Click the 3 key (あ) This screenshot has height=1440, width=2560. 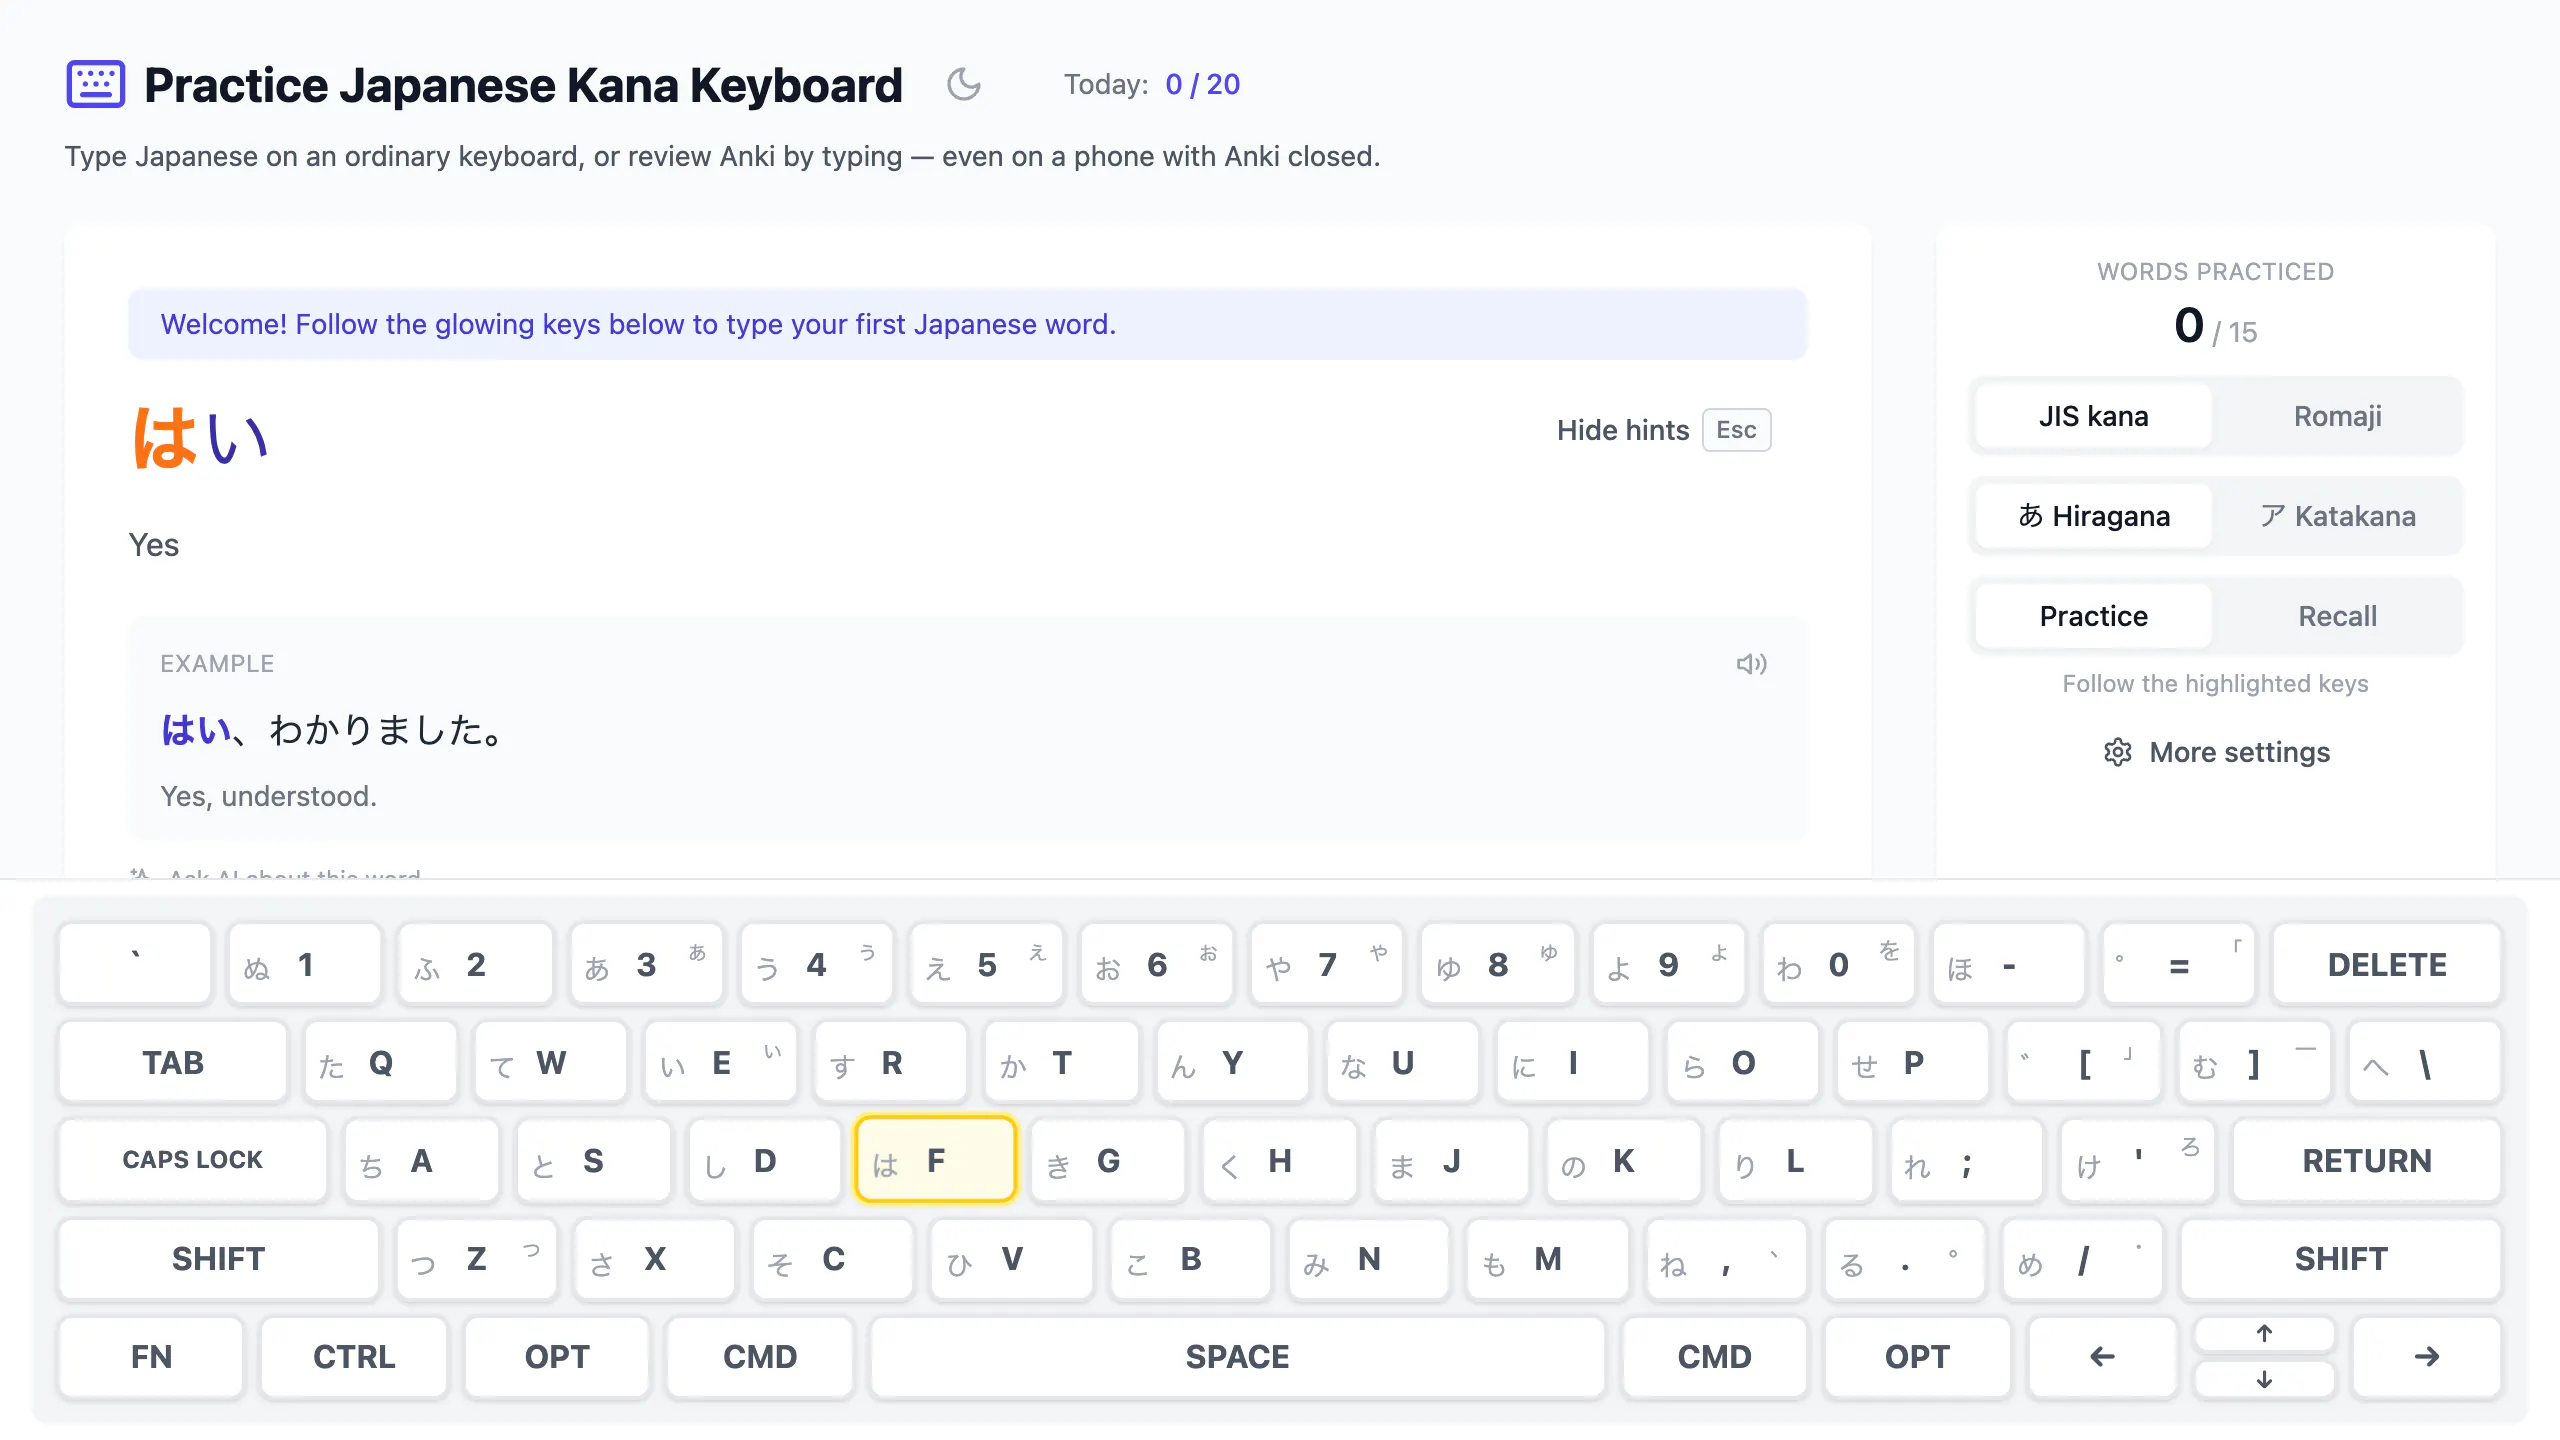coord(646,965)
